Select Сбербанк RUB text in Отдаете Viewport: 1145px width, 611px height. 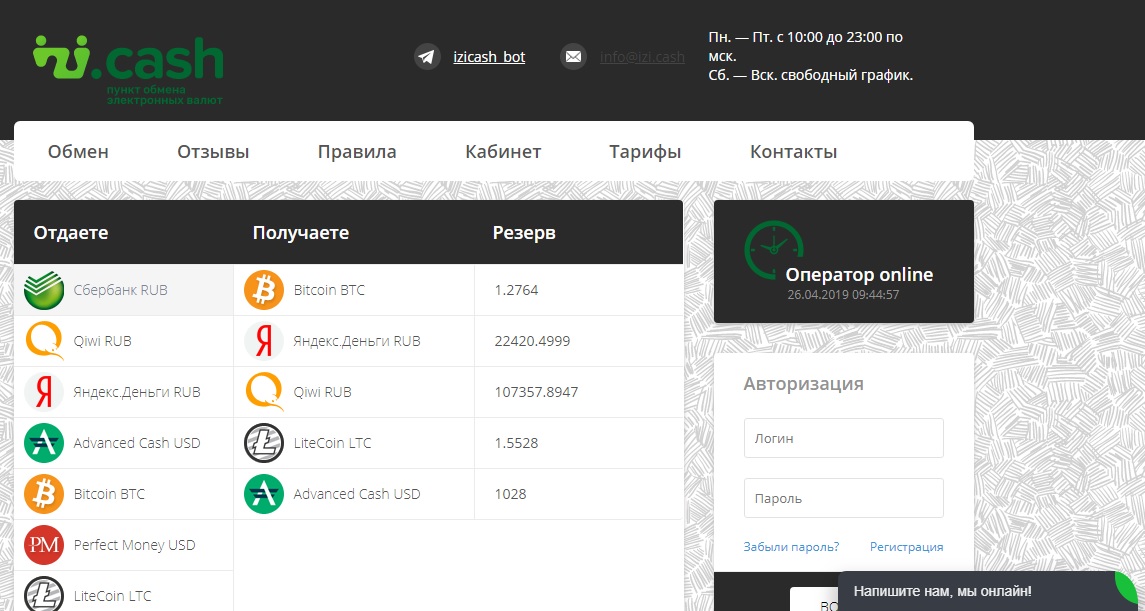120,290
